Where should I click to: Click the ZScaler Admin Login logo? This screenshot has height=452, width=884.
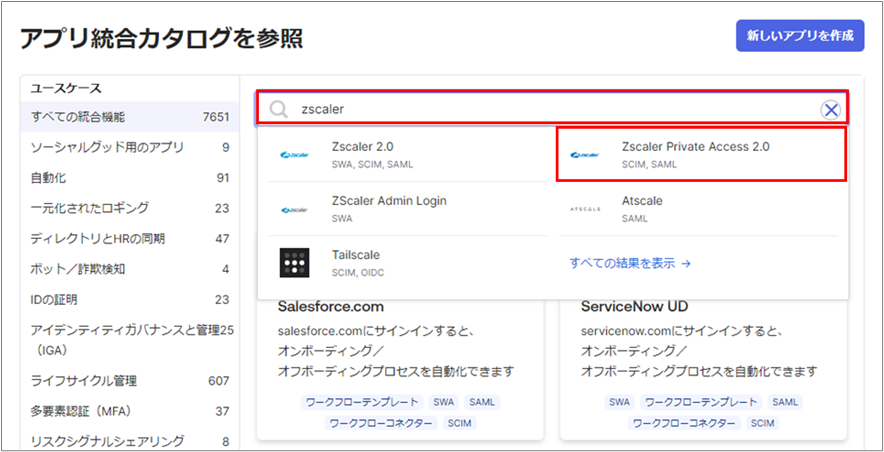point(294,210)
